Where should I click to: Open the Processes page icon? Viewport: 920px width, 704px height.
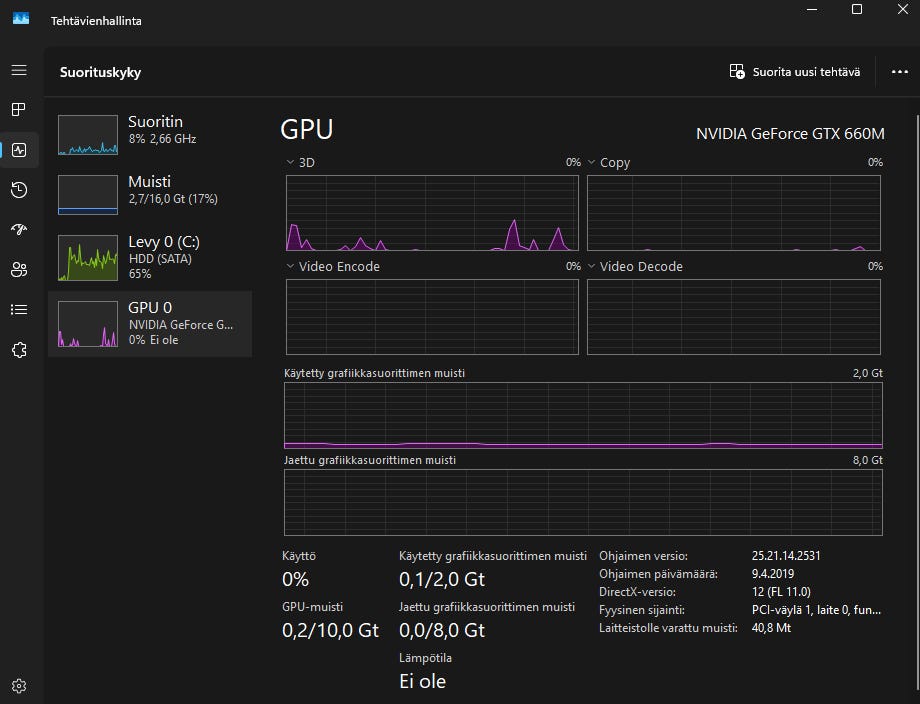coord(19,110)
